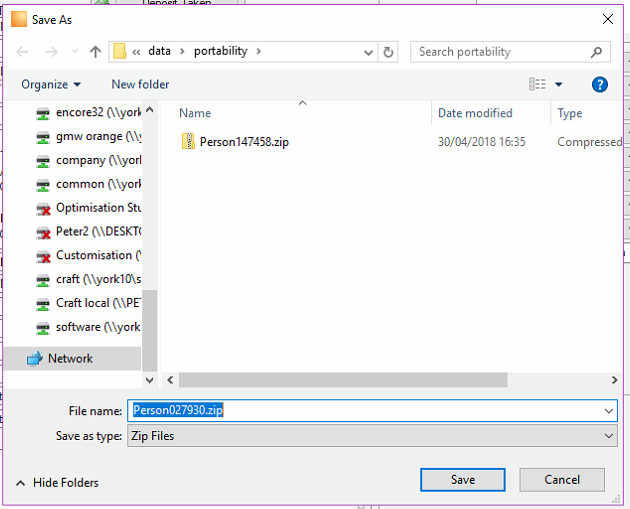The width and height of the screenshot is (630, 509).
Task: Open the view options dropdown arrow
Action: [558, 84]
